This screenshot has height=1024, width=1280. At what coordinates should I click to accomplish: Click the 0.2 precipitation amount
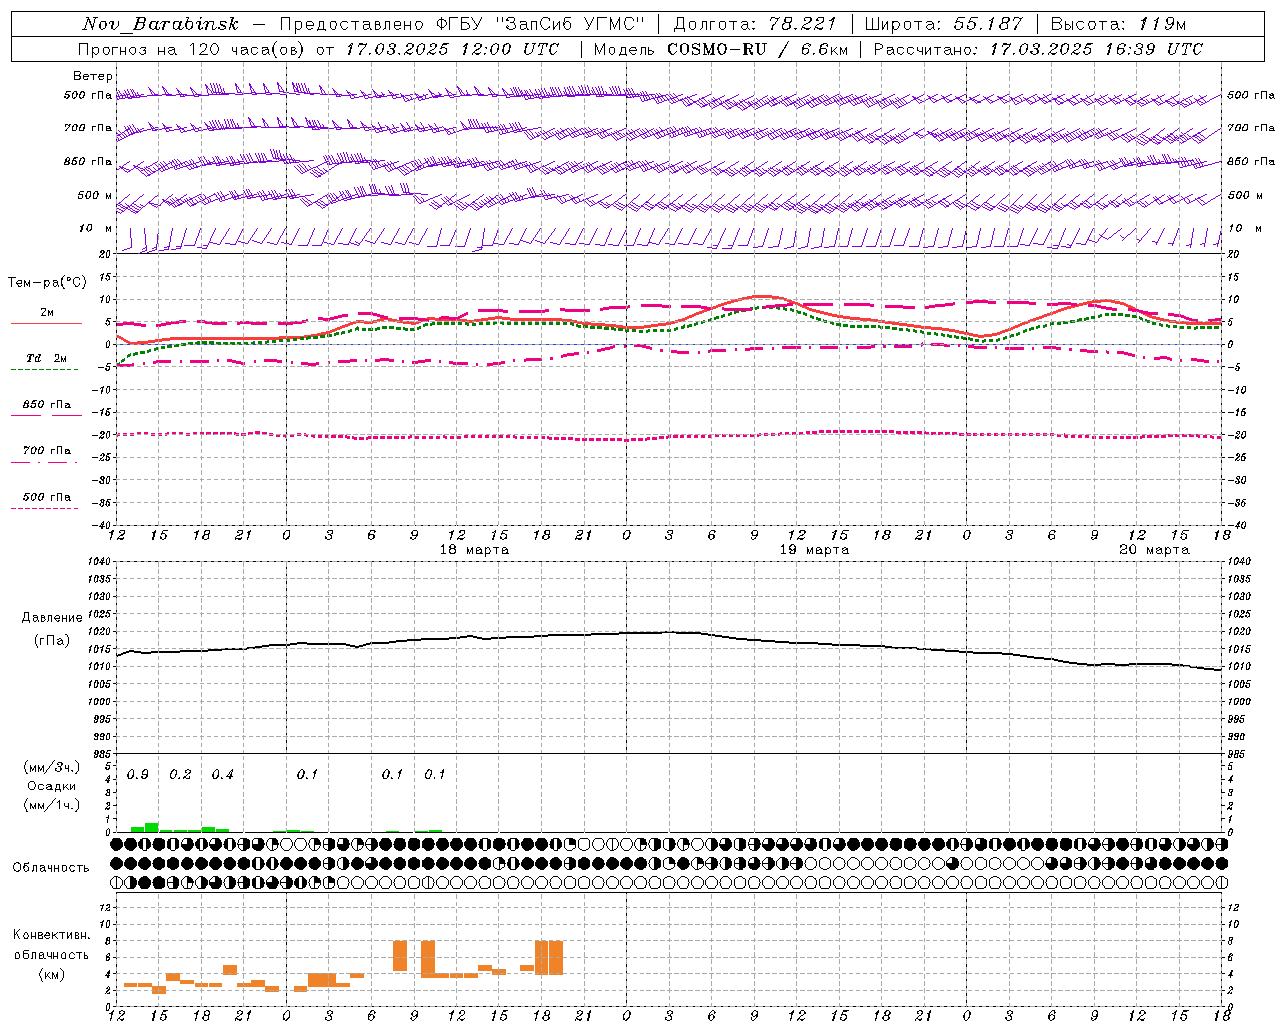tap(180, 775)
